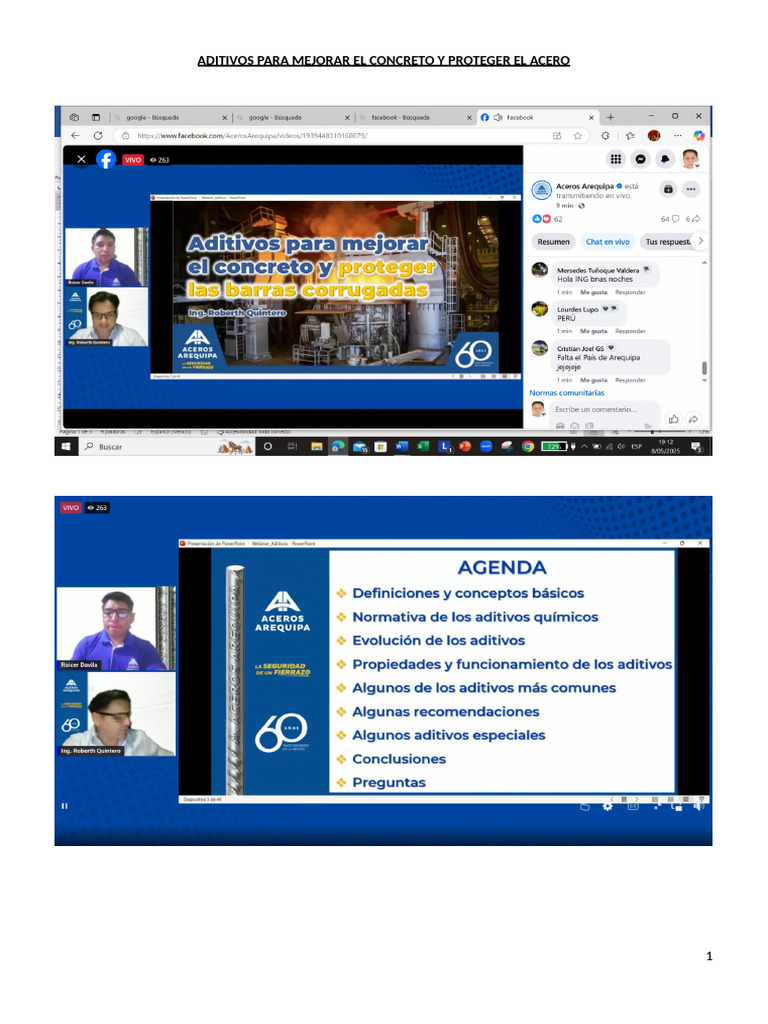The width and height of the screenshot is (768, 1024).
Task: Switch to the facebook - Búsqueda tab
Action: 415,118
